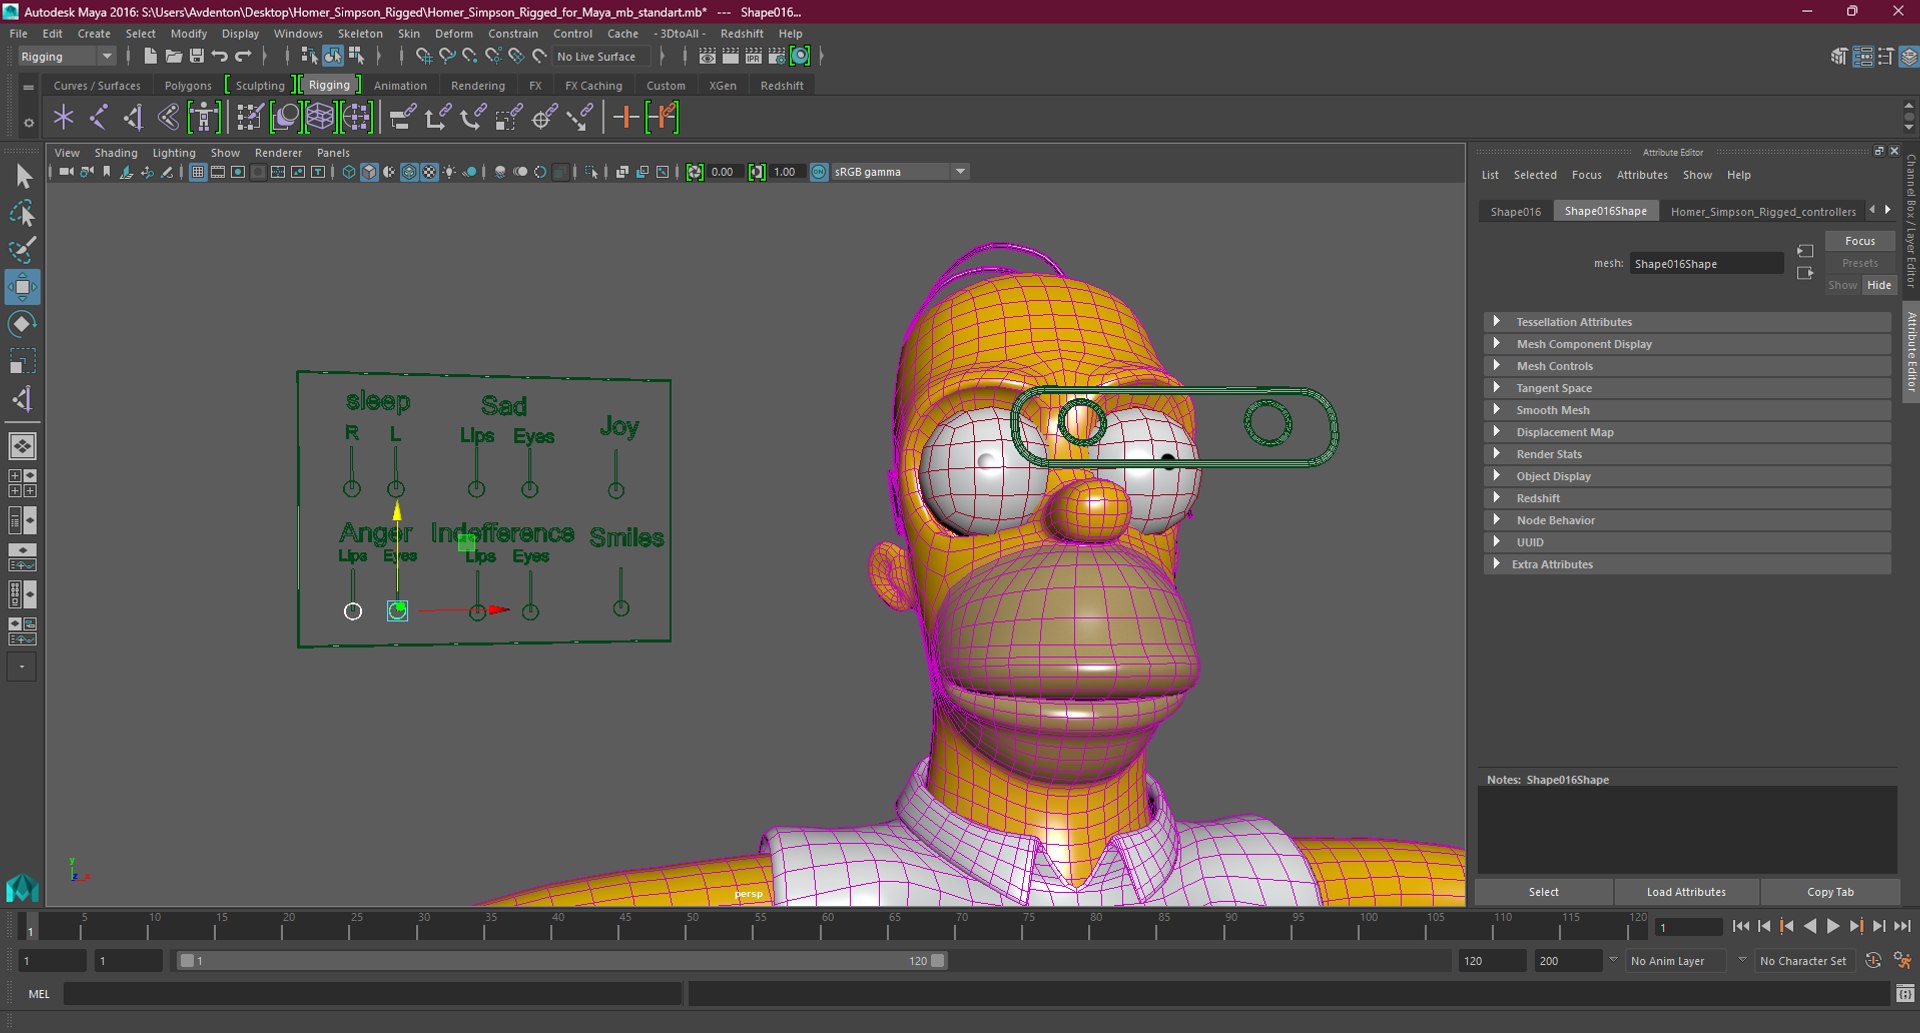Click the single pane layout icon

pos(22,446)
